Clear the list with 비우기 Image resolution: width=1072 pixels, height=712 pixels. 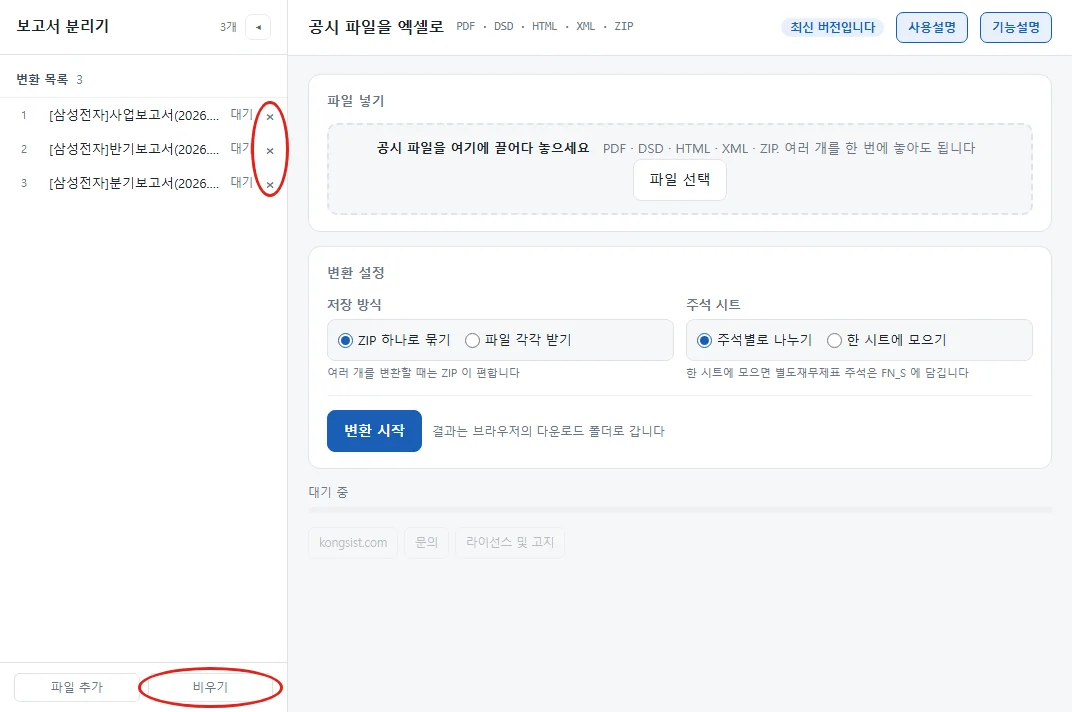pyautogui.click(x=210, y=687)
